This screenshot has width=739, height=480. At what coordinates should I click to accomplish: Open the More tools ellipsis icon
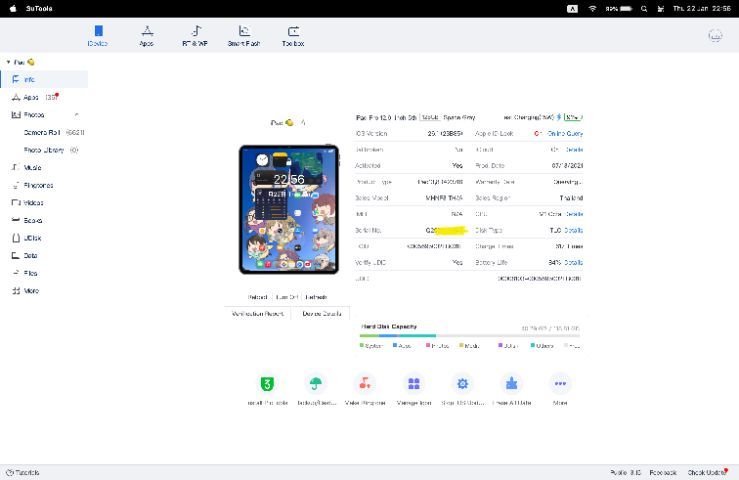560,384
